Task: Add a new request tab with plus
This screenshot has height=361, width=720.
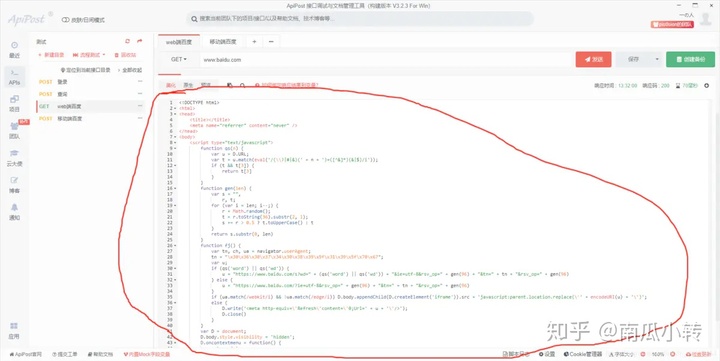Action: (254, 42)
